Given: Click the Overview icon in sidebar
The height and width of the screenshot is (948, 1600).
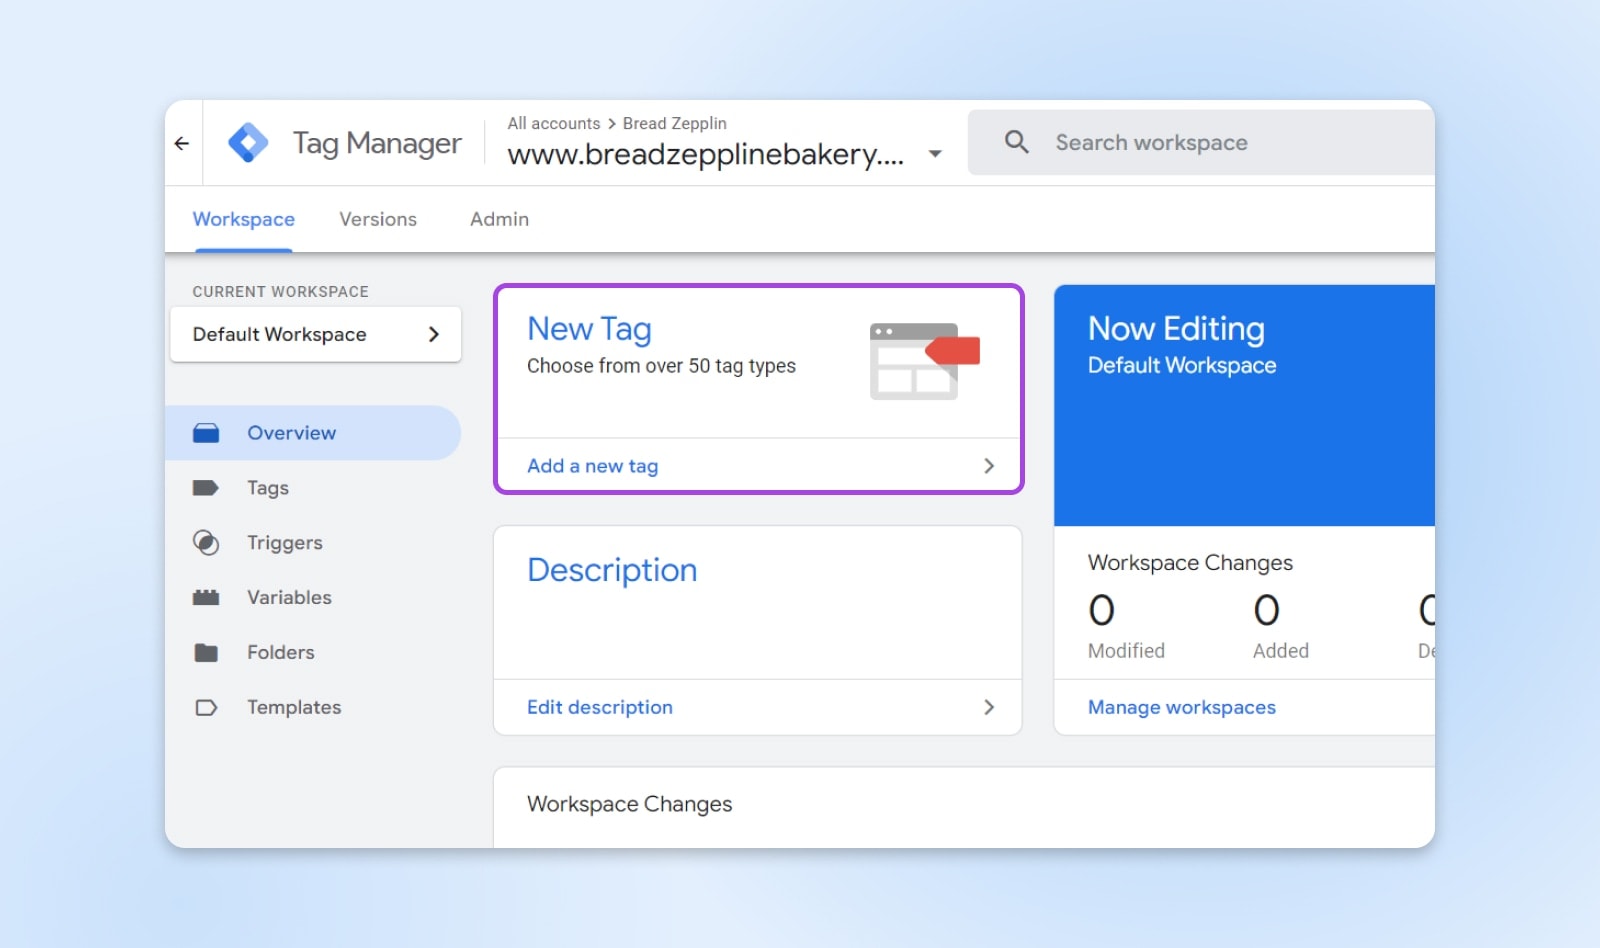Looking at the screenshot, I should coord(206,433).
